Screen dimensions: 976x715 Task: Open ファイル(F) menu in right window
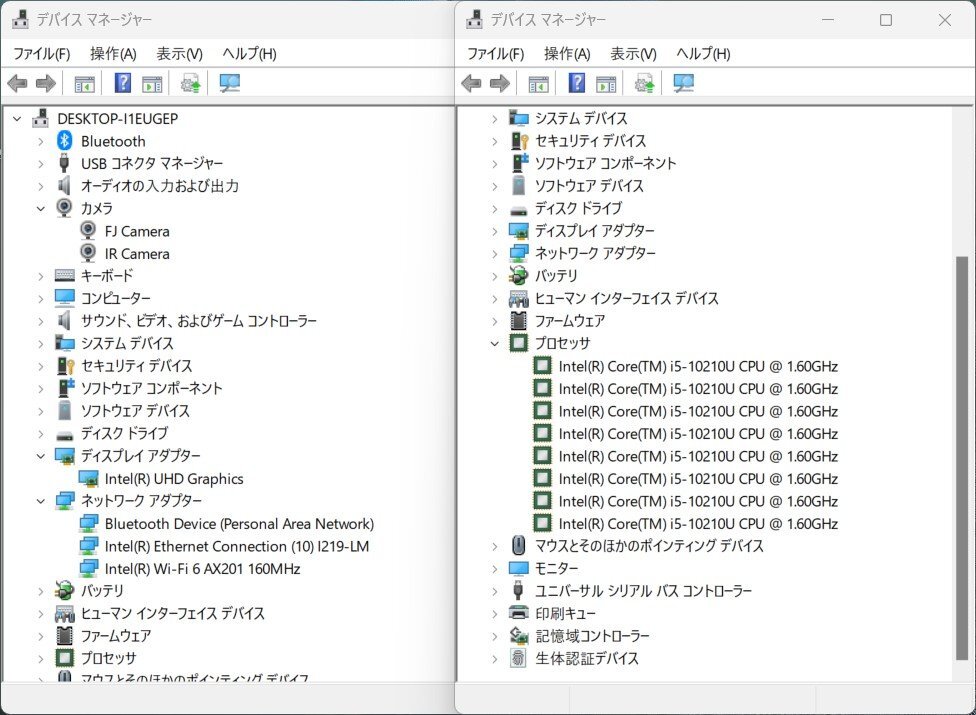tap(495, 54)
